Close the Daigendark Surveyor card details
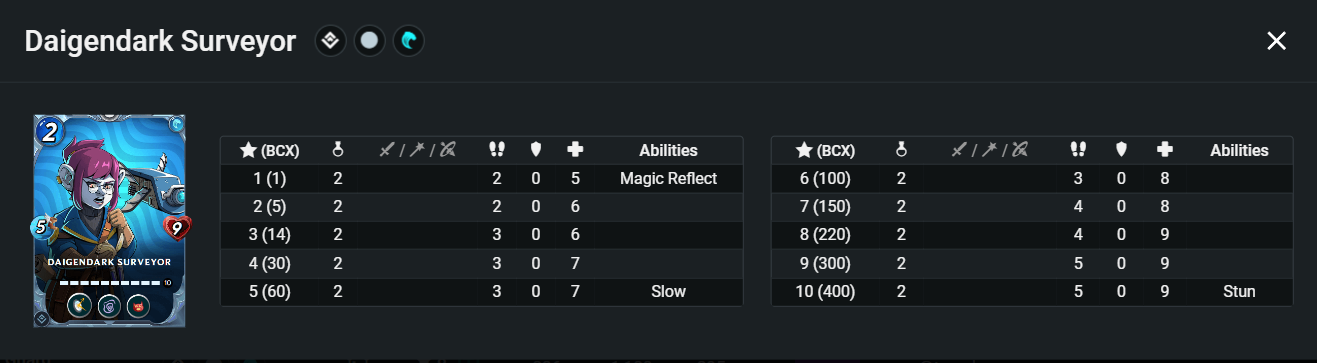The width and height of the screenshot is (1317, 363). [x=1276, y=41]
